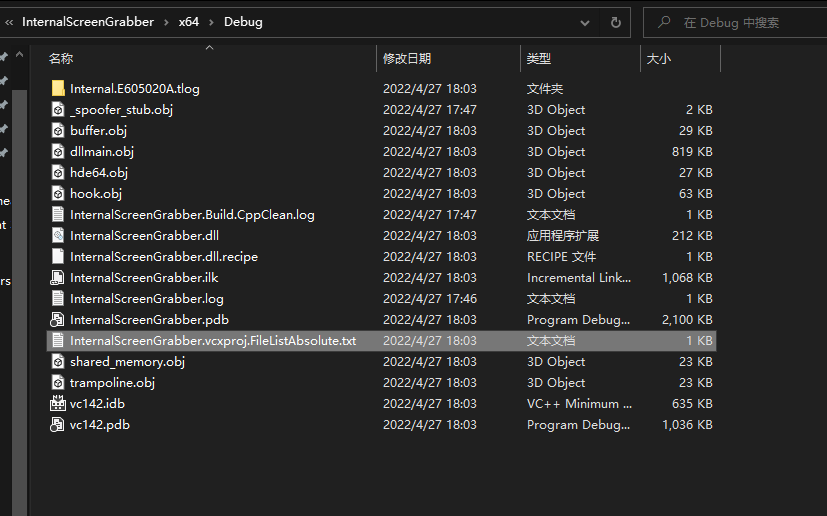Click the Incremental Link... type cell

[x=579, y=278]
